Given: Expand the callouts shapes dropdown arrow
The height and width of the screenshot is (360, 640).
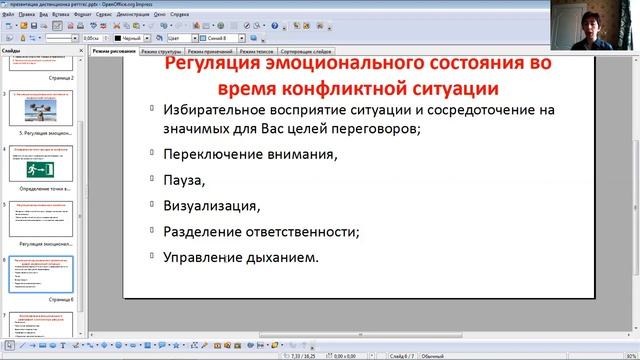Looking at the screenshot, I should pos(169,345).
